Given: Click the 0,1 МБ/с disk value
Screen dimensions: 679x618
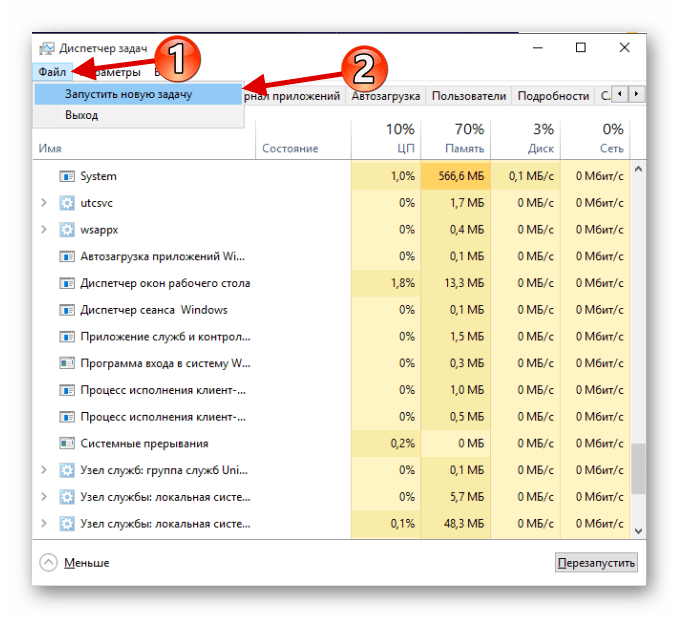Looking at the screenshot, I should click(x=531, y=176).
